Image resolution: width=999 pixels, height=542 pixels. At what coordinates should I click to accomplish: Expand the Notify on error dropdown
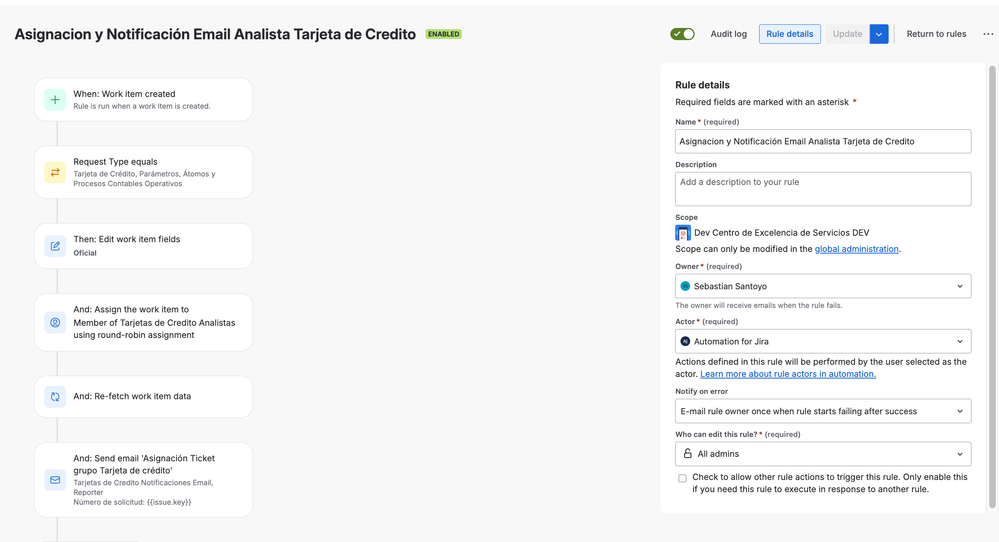pyautogui.click(x=823, y=411)
